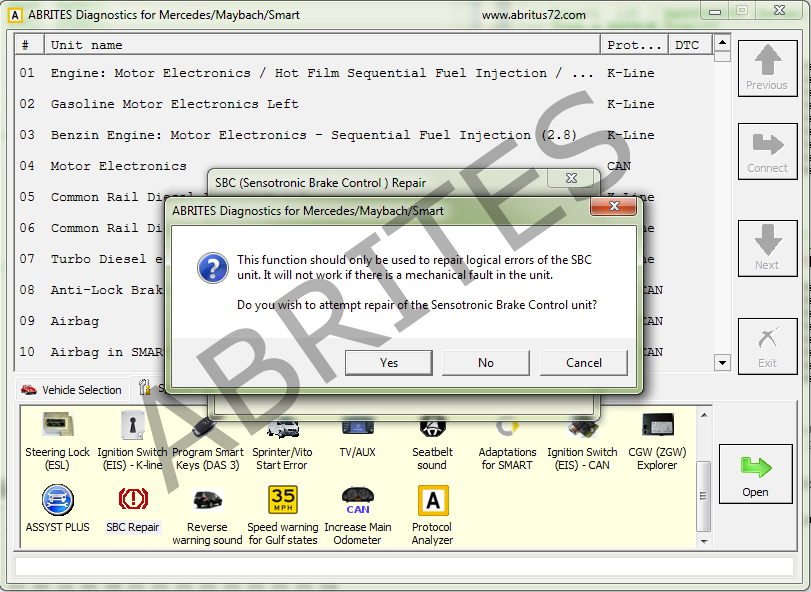Open the Steering Lock (ESL) tool
Image resolution: width=811 pixels, height=592 pixels.
[x=57, y=442]
